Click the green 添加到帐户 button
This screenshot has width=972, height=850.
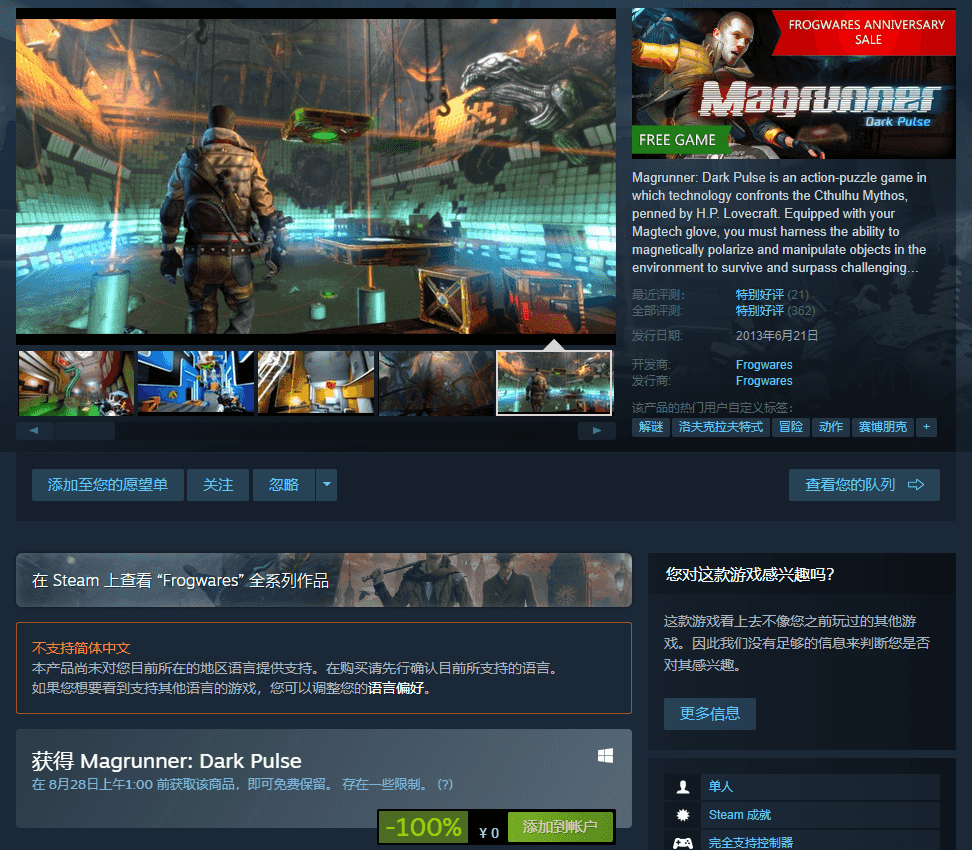(560, 827)
